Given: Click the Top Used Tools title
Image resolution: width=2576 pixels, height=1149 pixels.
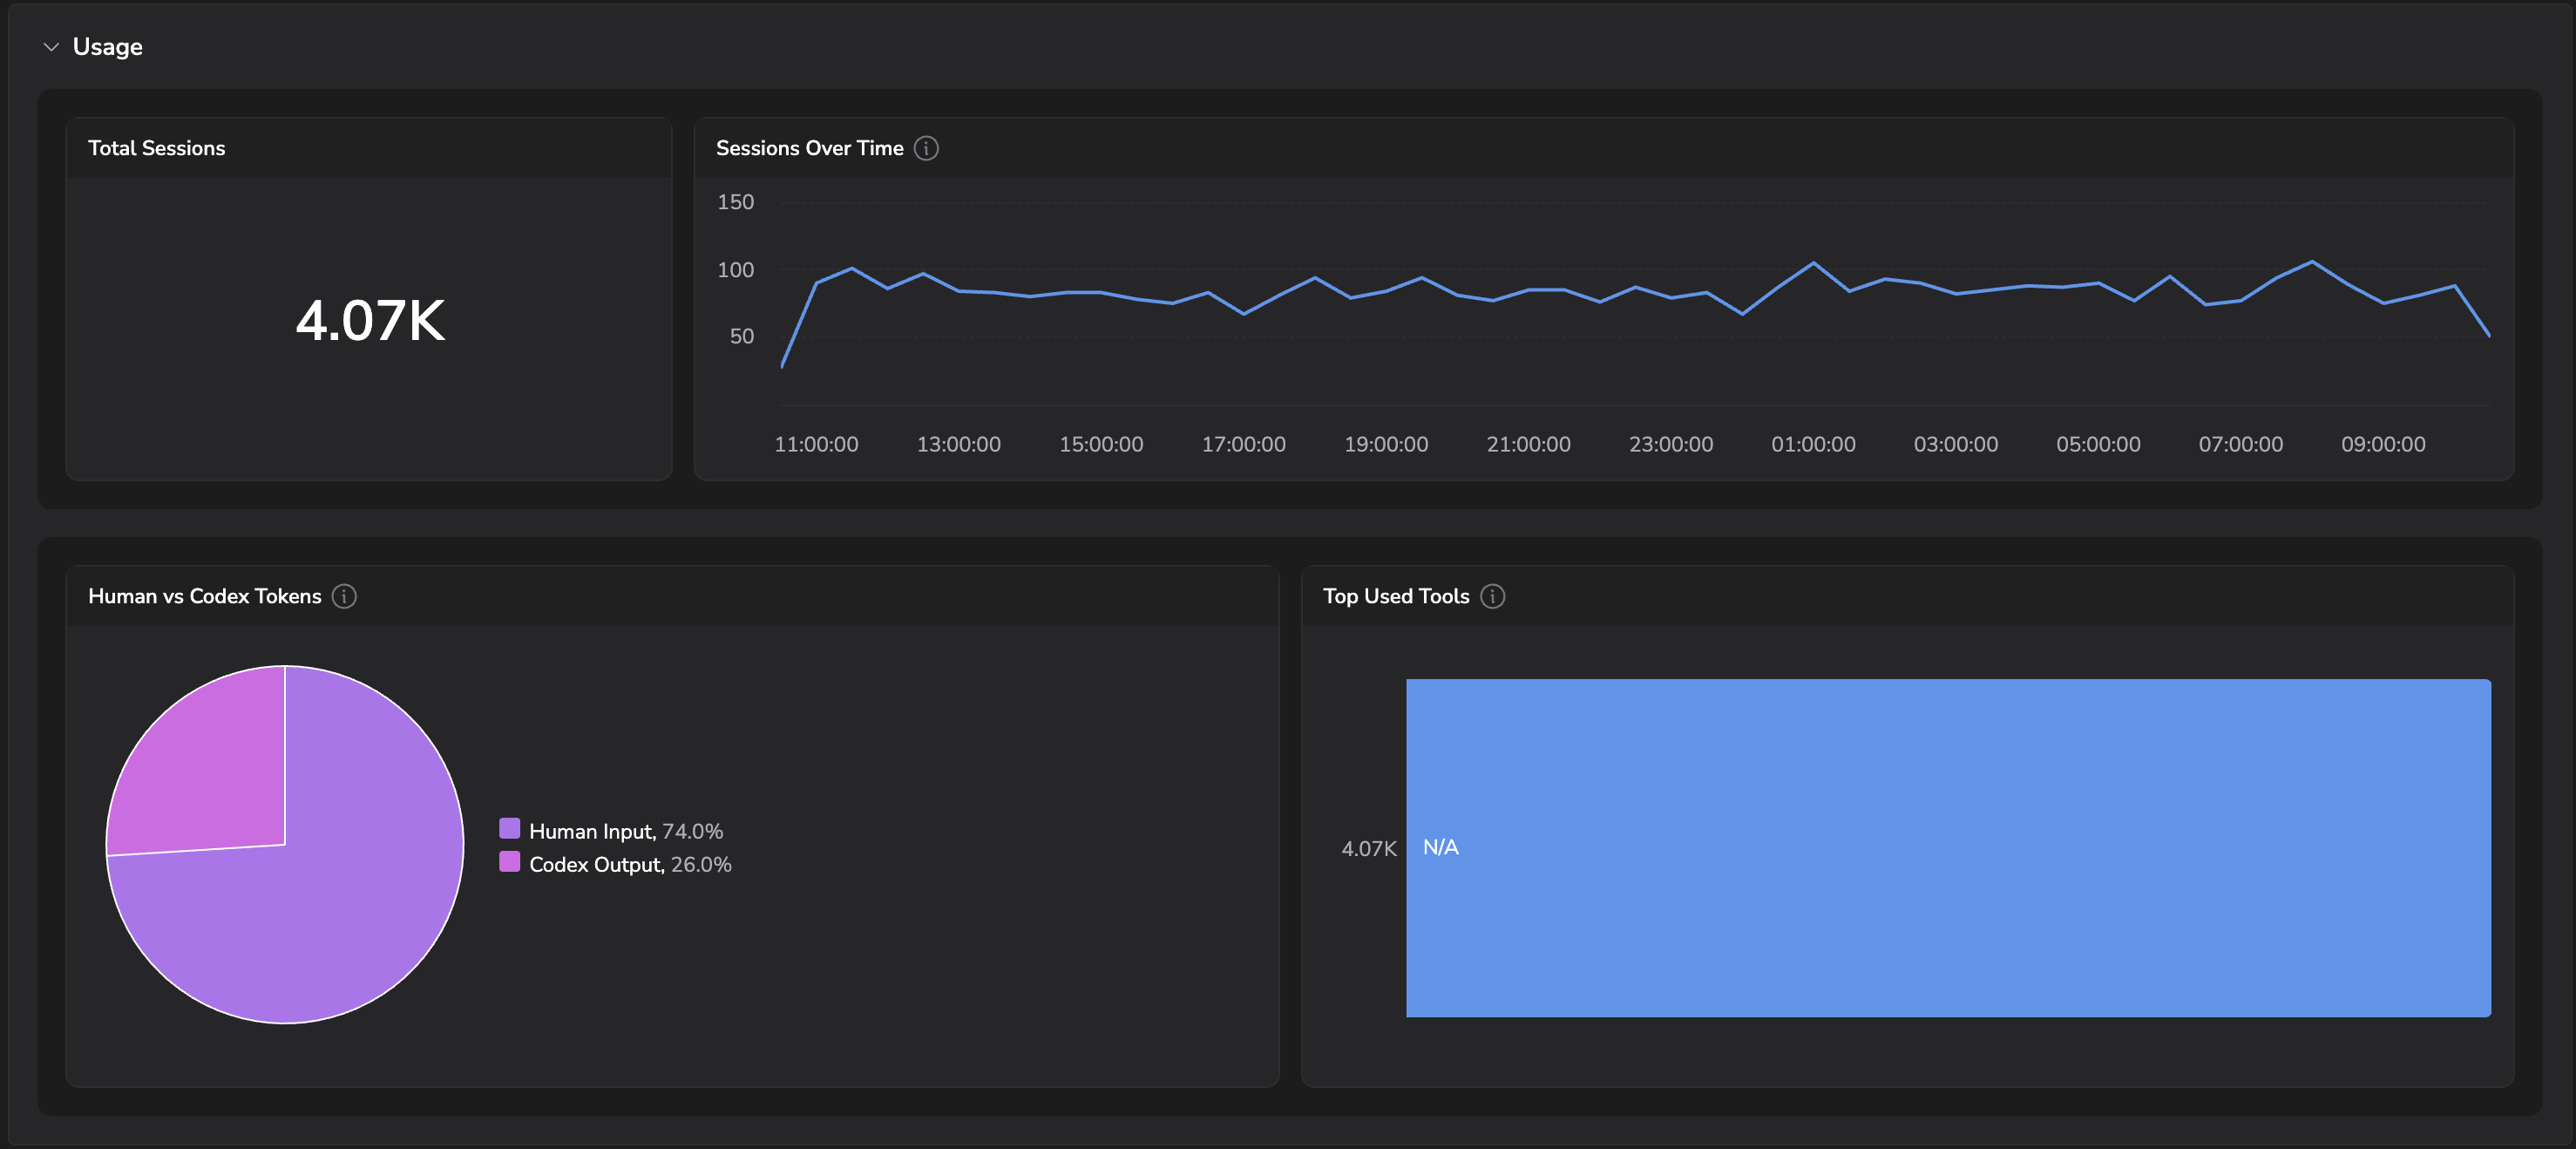Looking at the screenshot, I should 1396,596.
